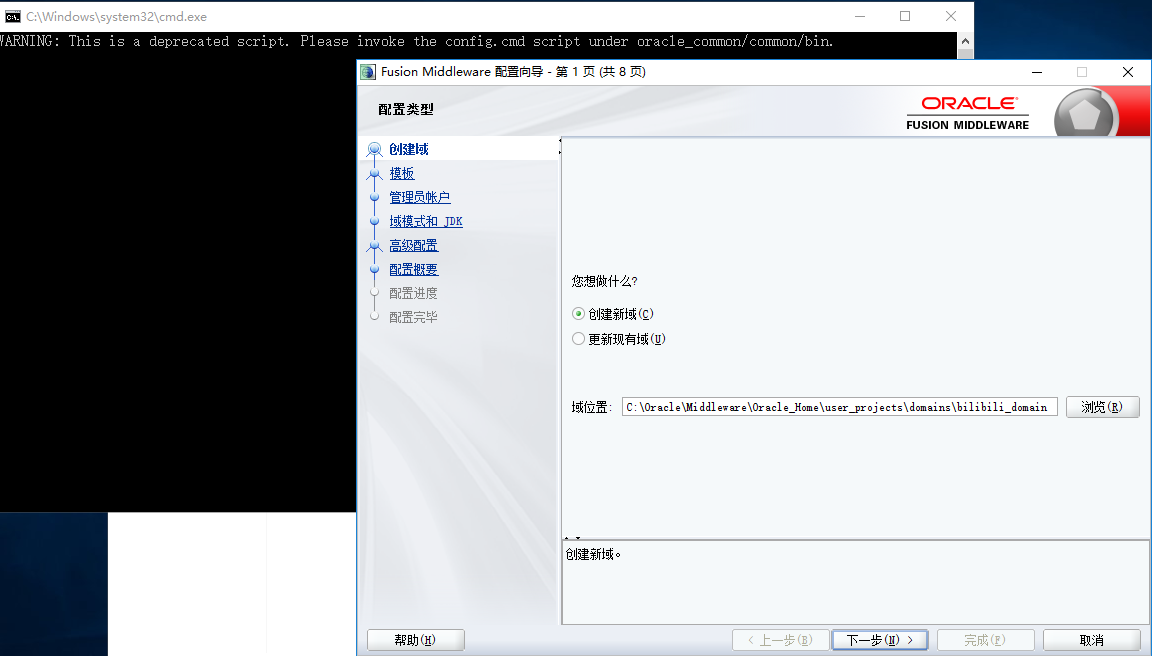1152x656 pixels.
Task: Click the 高级配置 step node icon
Action: coord(375,245)
